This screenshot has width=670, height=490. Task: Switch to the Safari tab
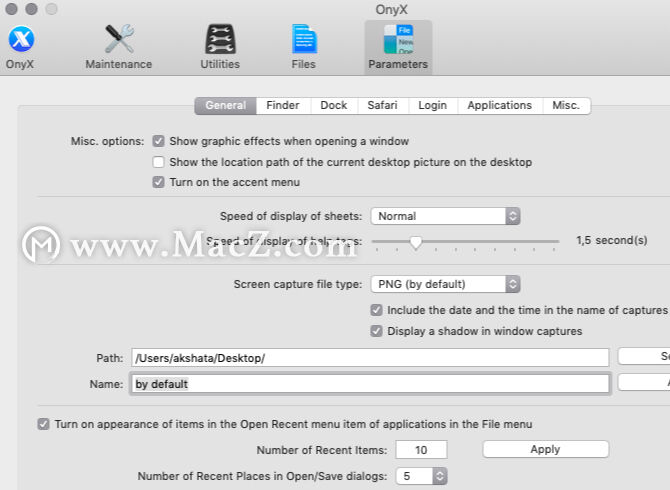coord(382,106)
